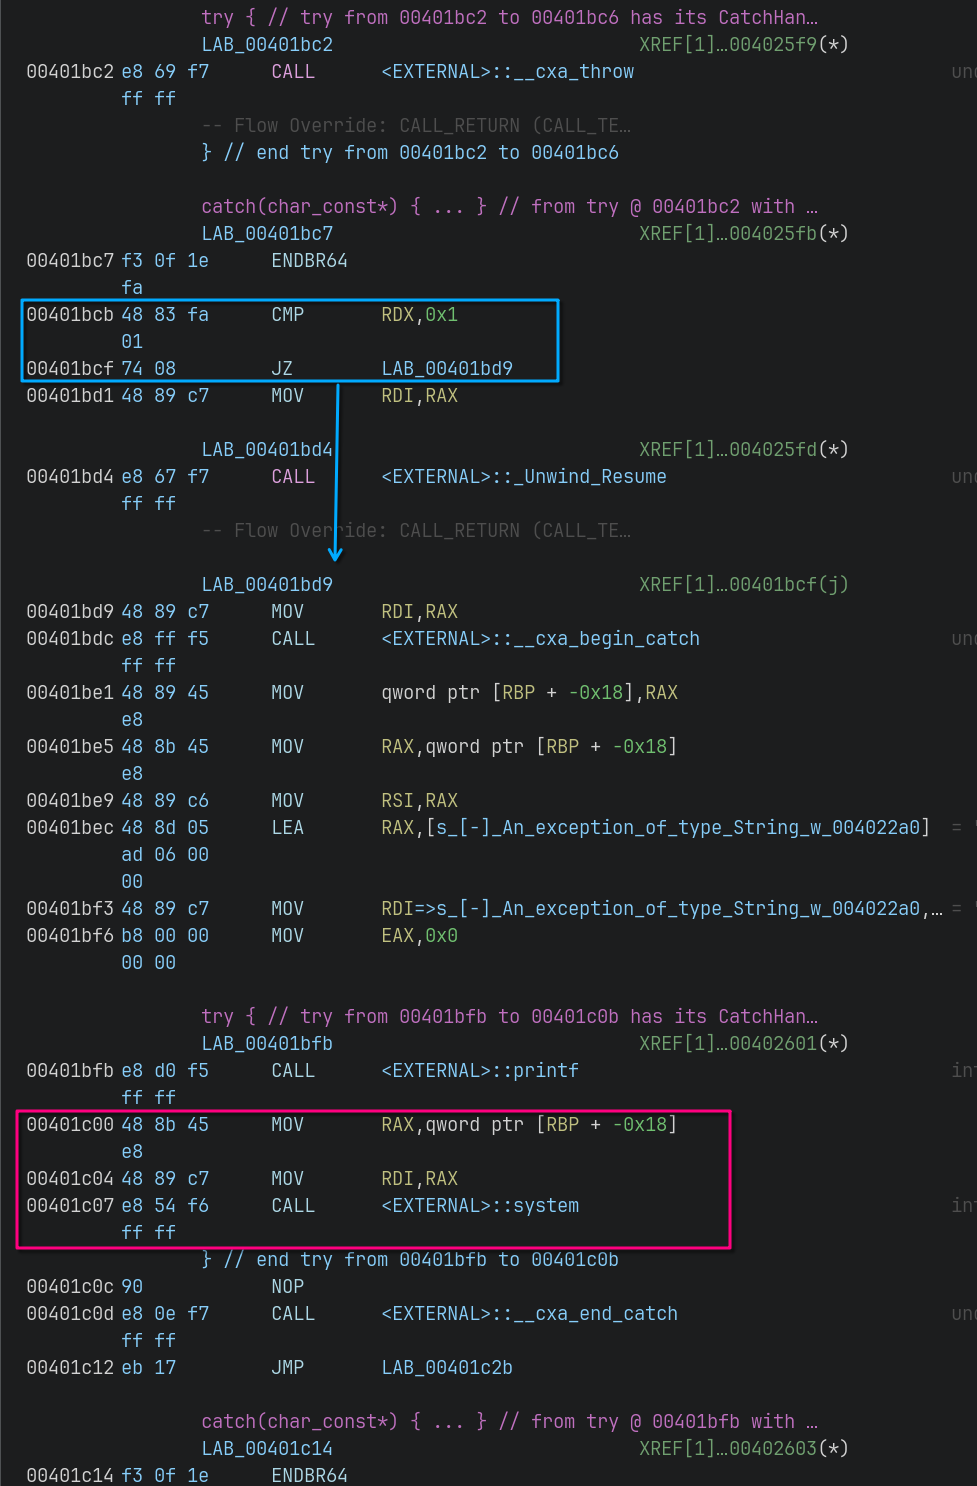
Task: Select the __cxa_throw call target
Action: pyautogui.click(x=507, y=72)
